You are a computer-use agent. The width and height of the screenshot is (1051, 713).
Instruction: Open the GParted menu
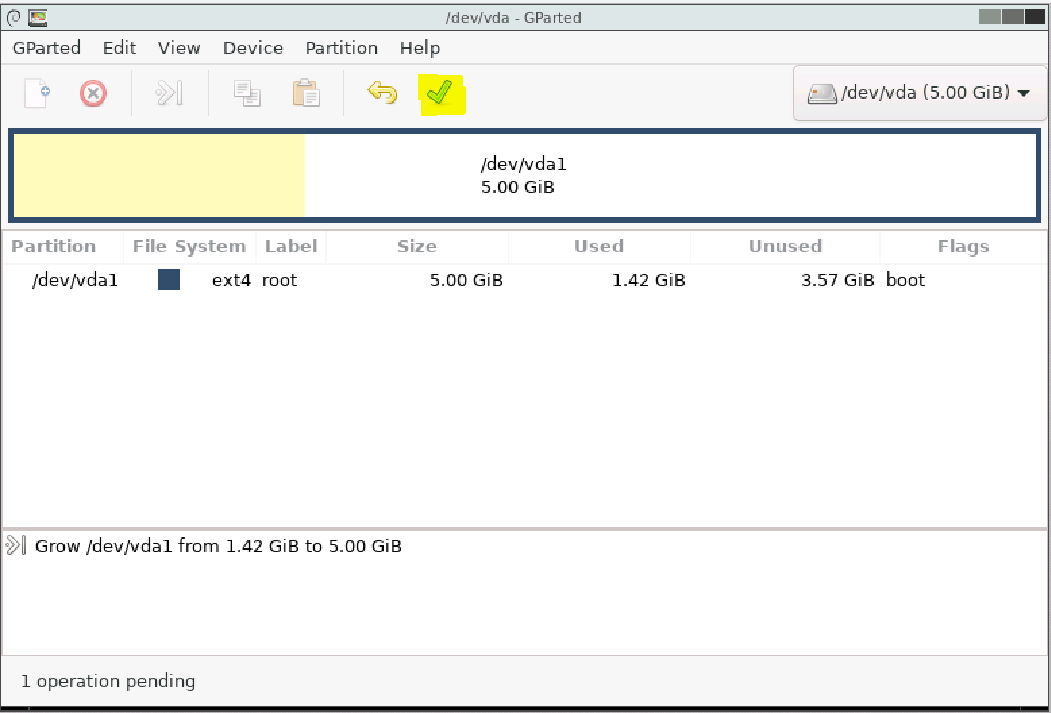point(47,48)
